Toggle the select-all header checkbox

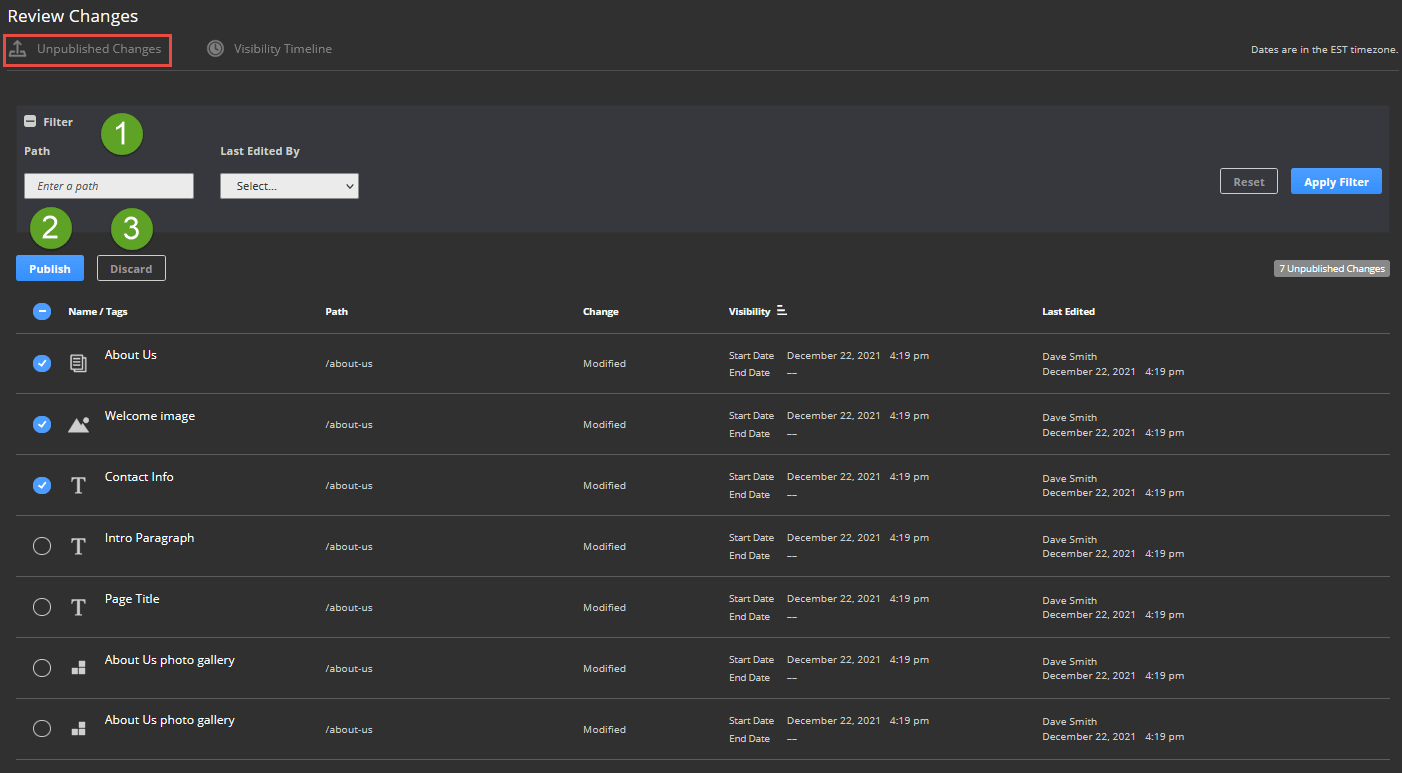tap(42, 311)
